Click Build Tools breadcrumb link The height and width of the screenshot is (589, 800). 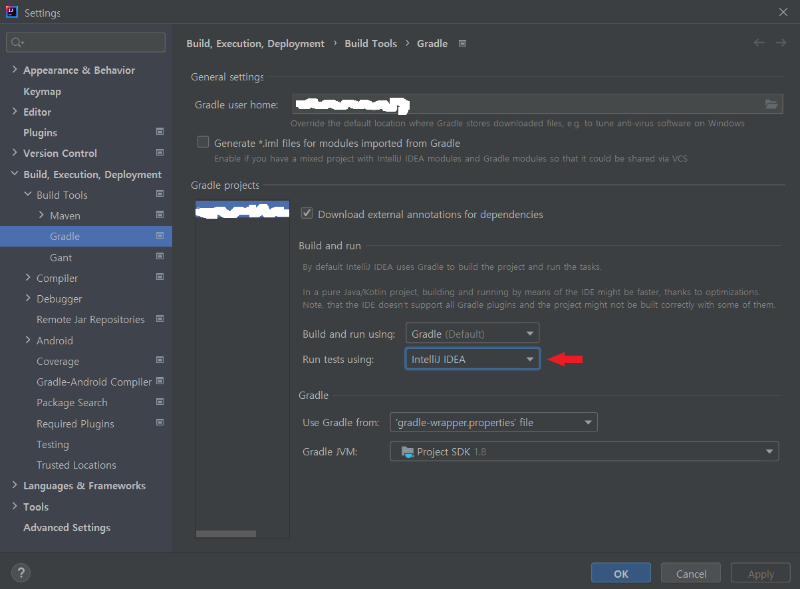[x=370, y=43]
